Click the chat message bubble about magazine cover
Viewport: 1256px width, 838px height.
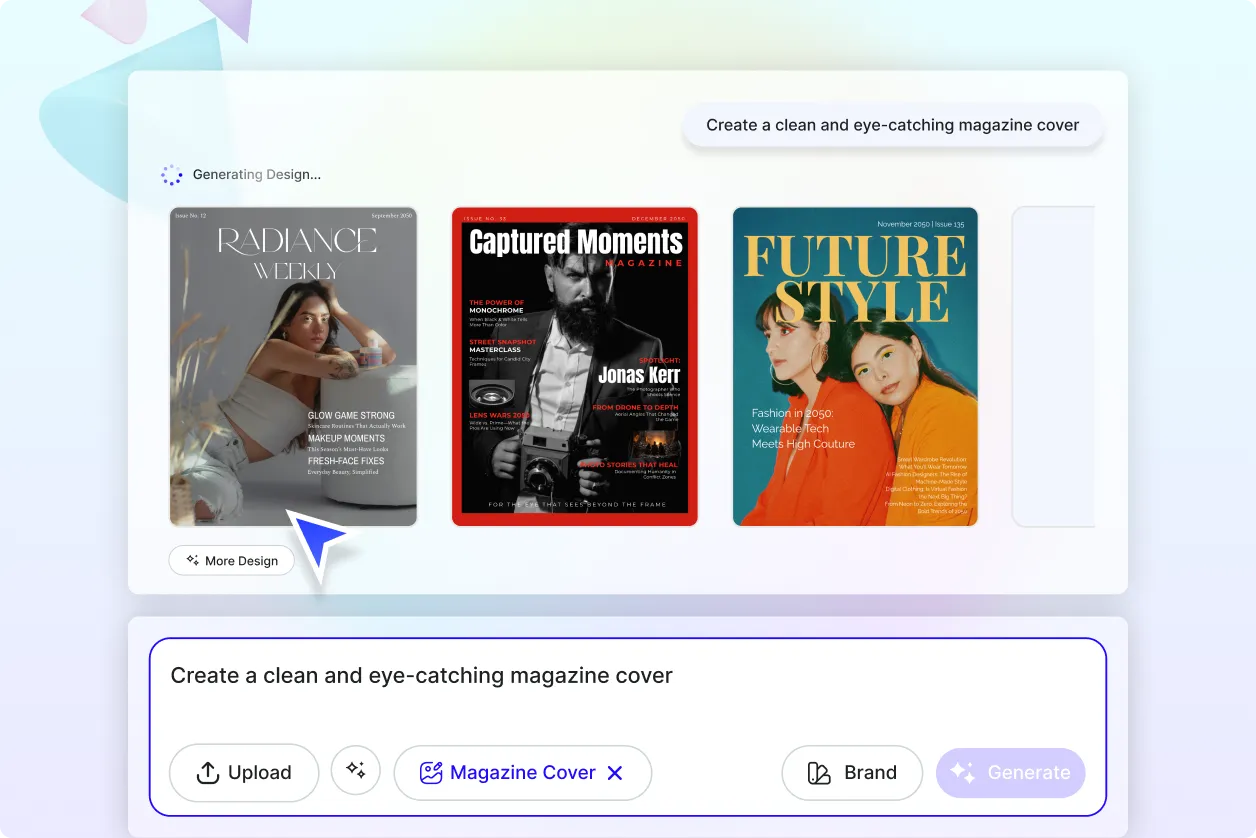pyautogui.click(x=893, y=126)
